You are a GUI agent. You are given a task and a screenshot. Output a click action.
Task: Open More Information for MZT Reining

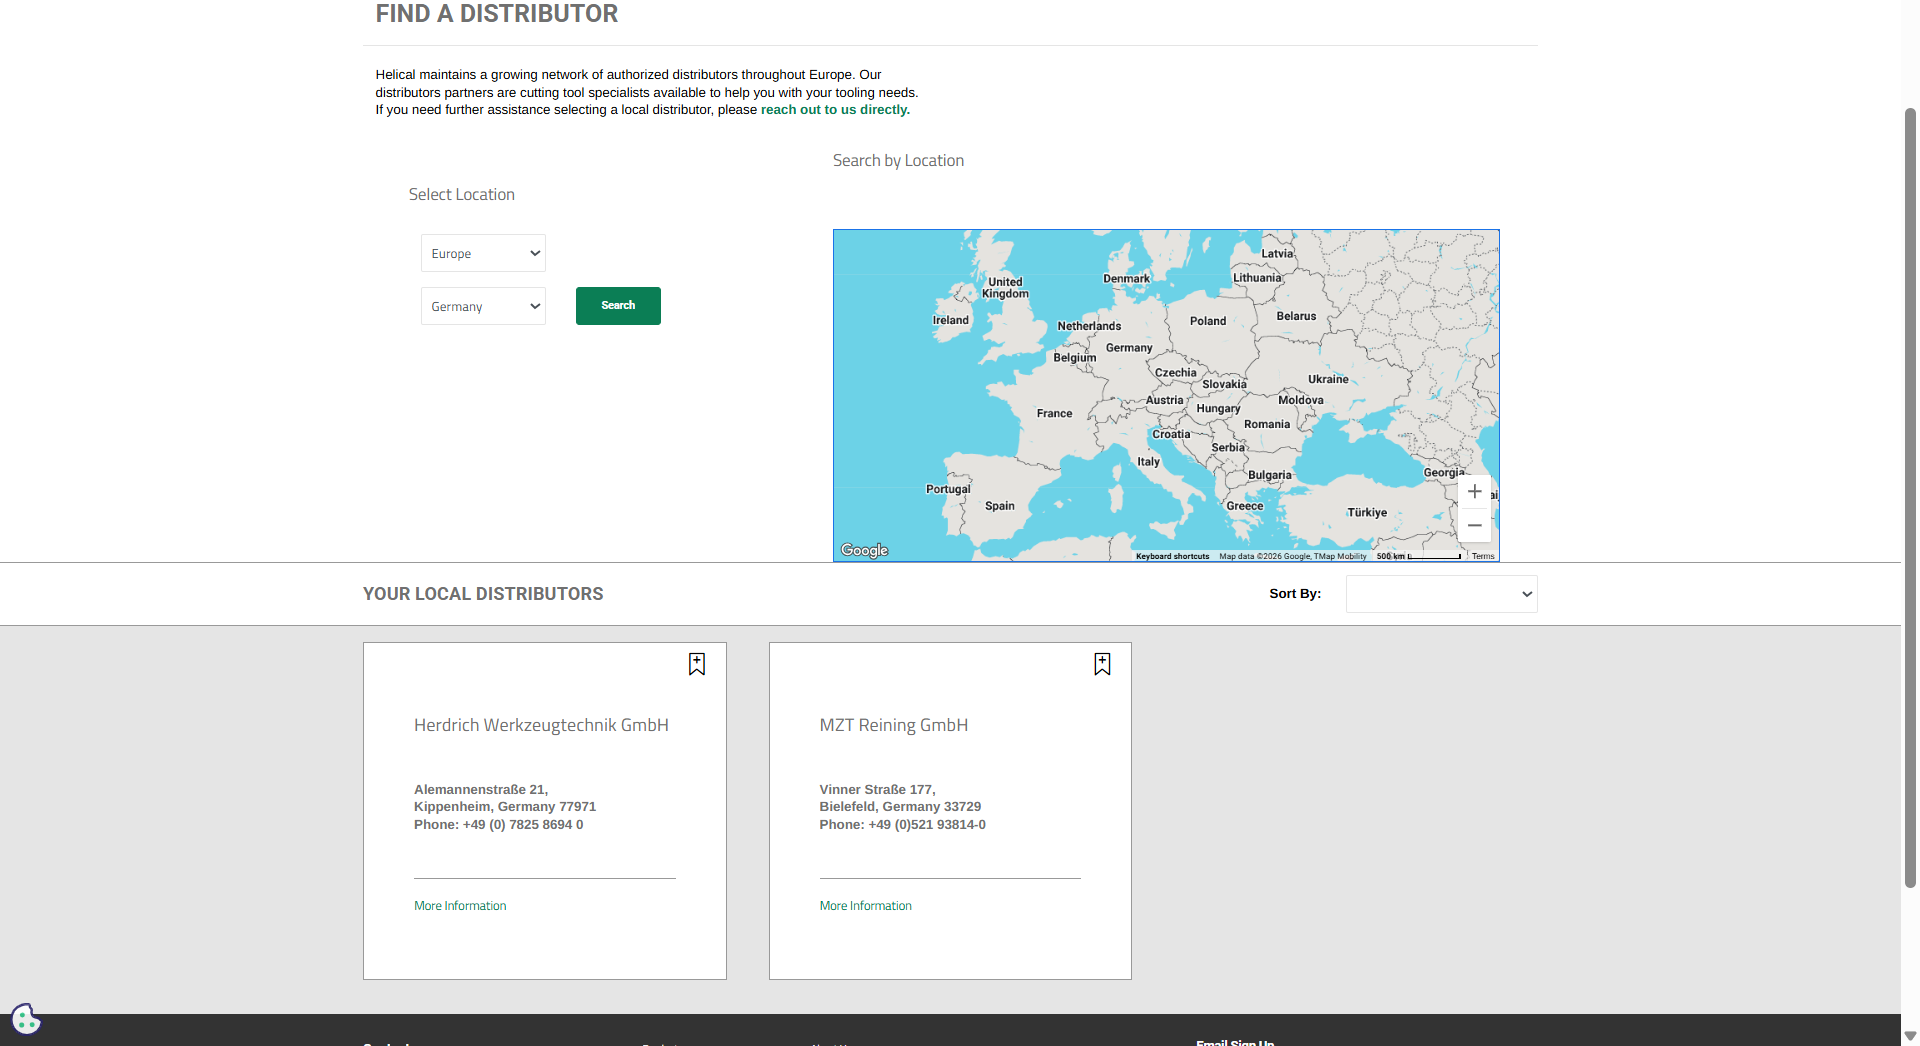pos(865,905)
